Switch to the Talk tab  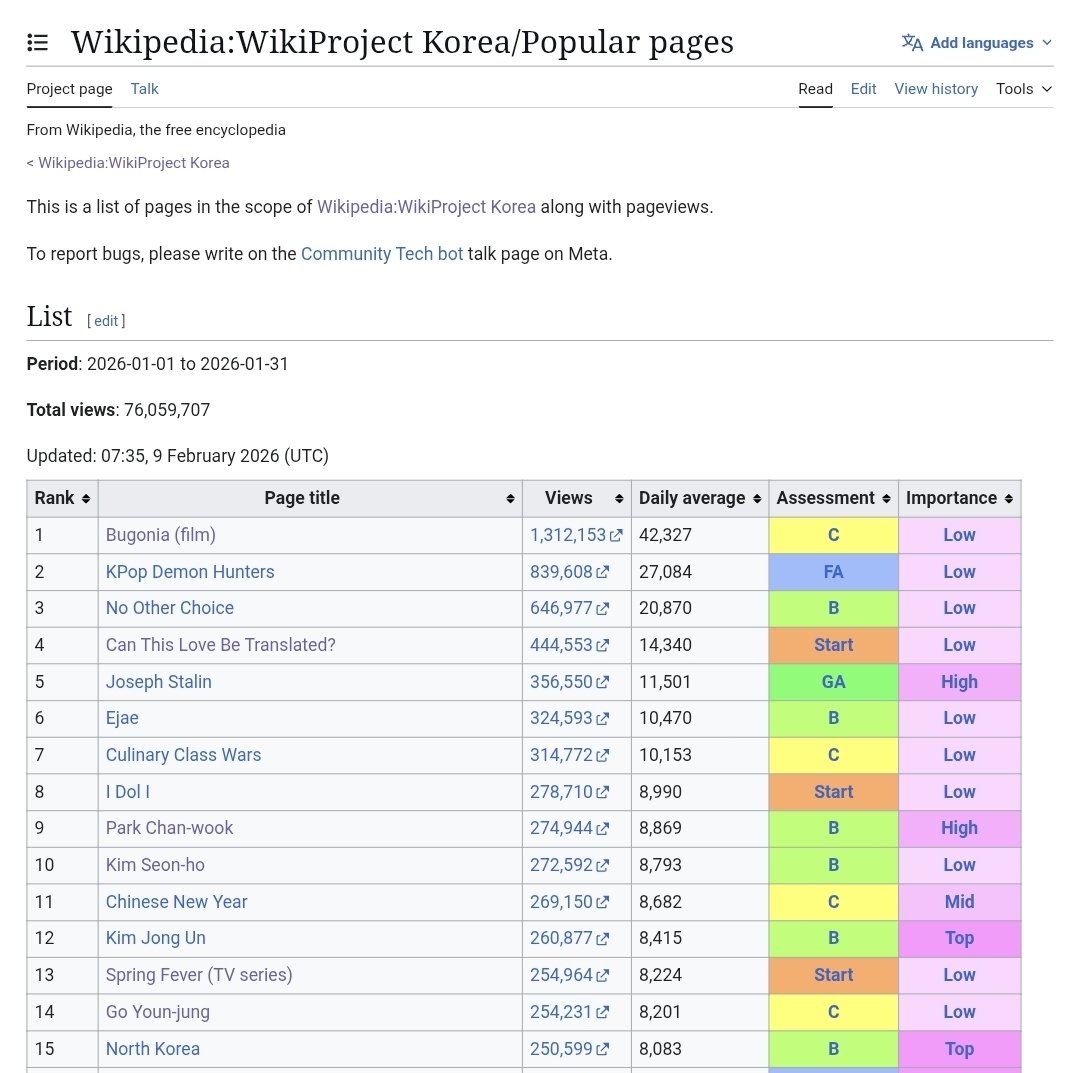pyautogui.click(x=144, y=89)
